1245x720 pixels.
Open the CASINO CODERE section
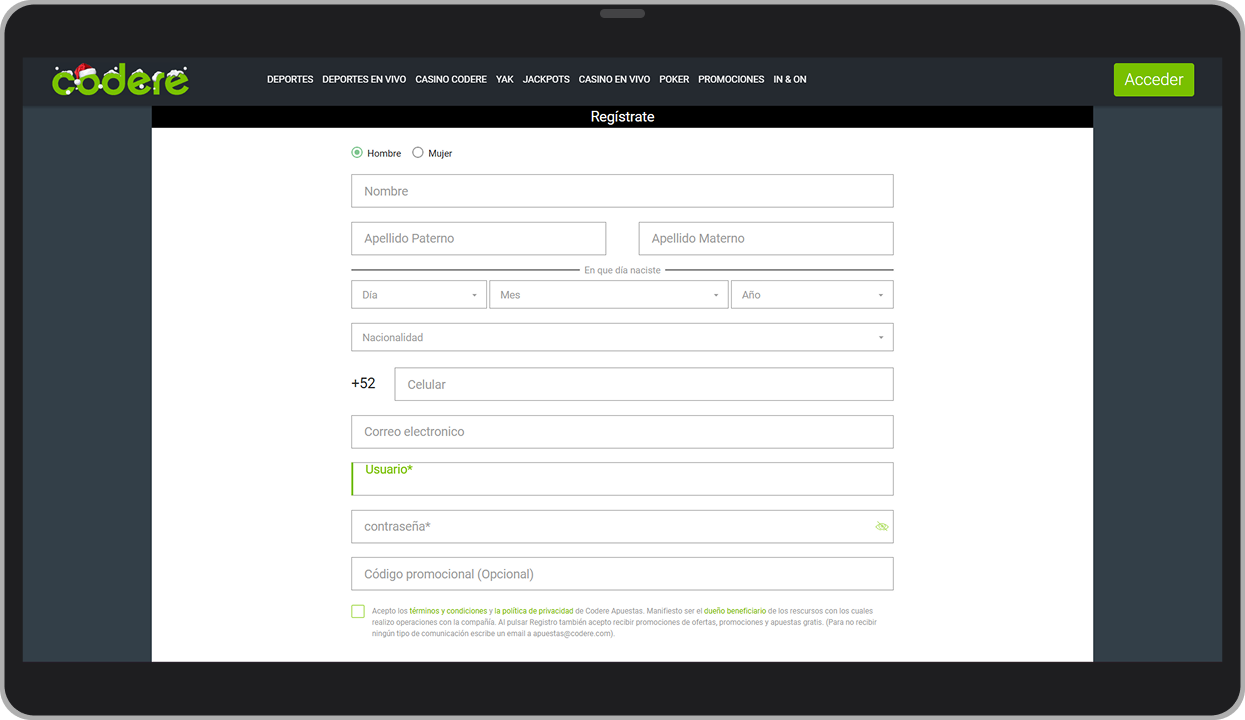click(x=451, y=79)
